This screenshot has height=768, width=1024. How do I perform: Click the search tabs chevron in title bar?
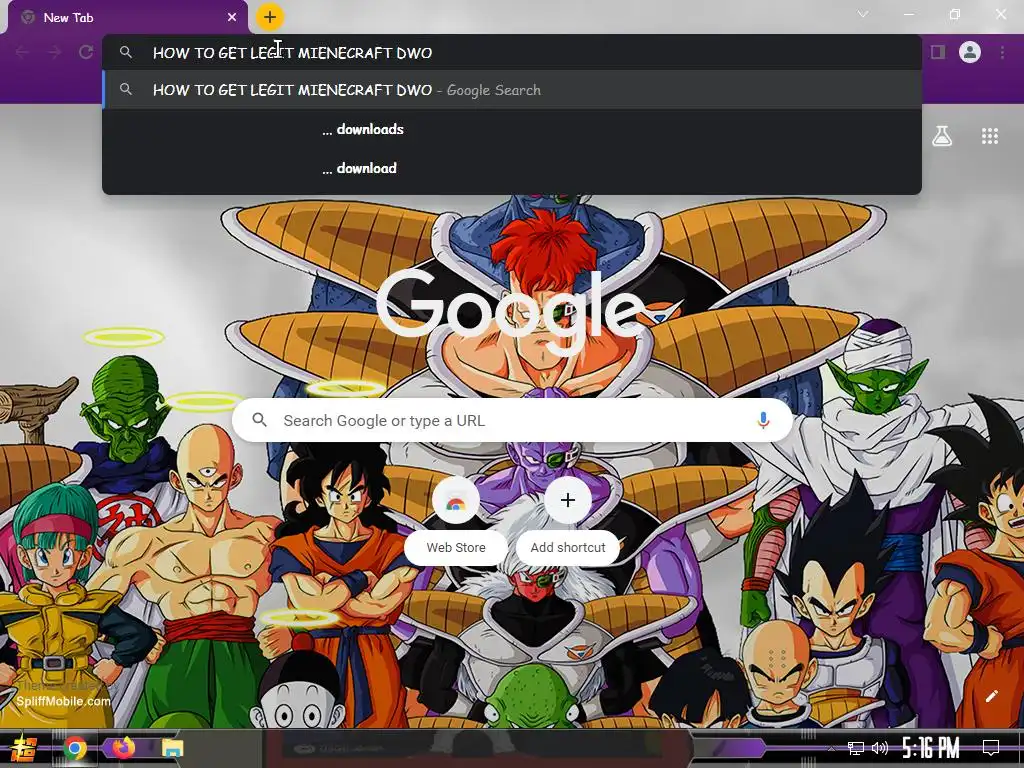tap(863, 14)
